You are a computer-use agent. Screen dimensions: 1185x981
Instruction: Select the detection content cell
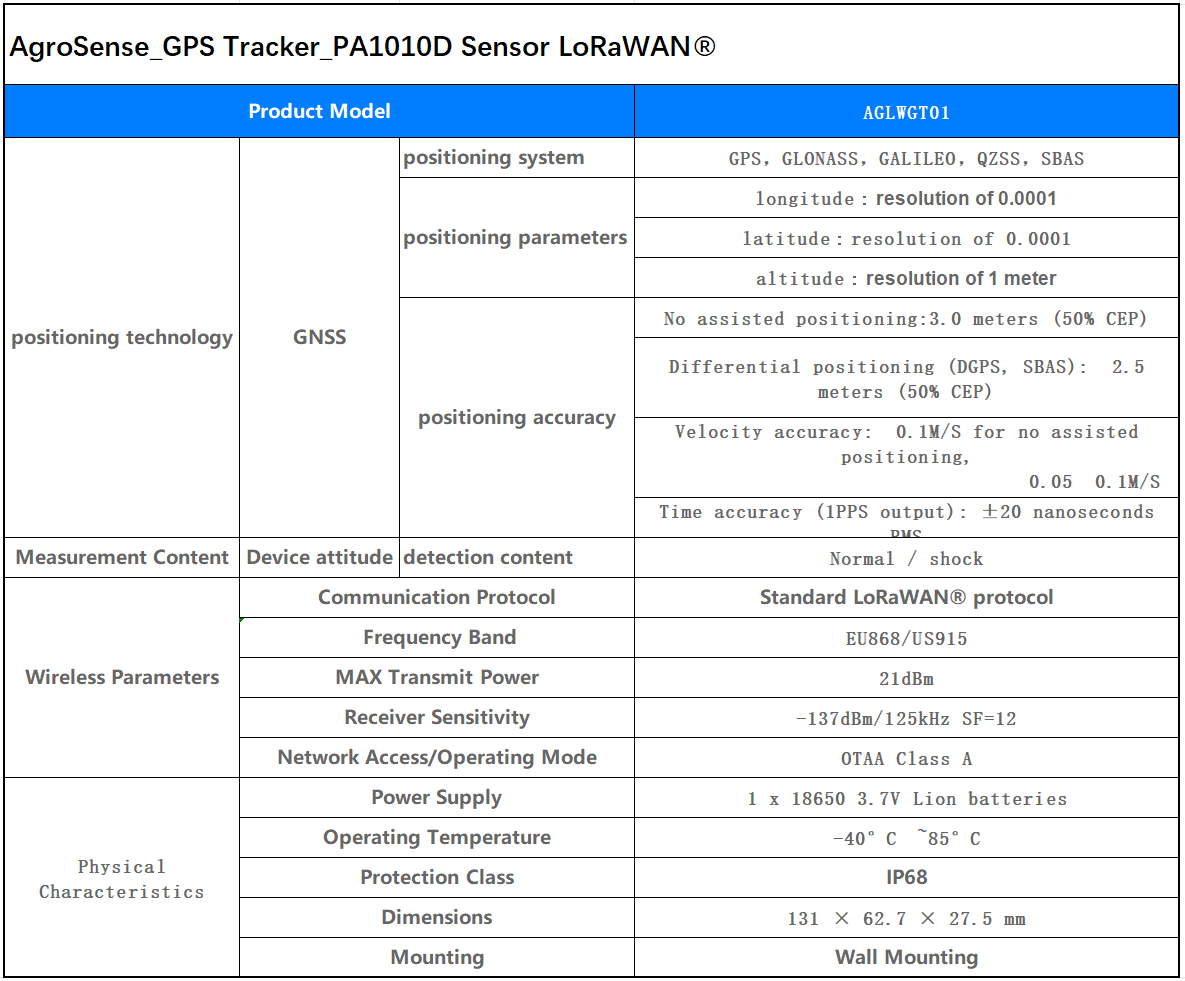[517, 558]
